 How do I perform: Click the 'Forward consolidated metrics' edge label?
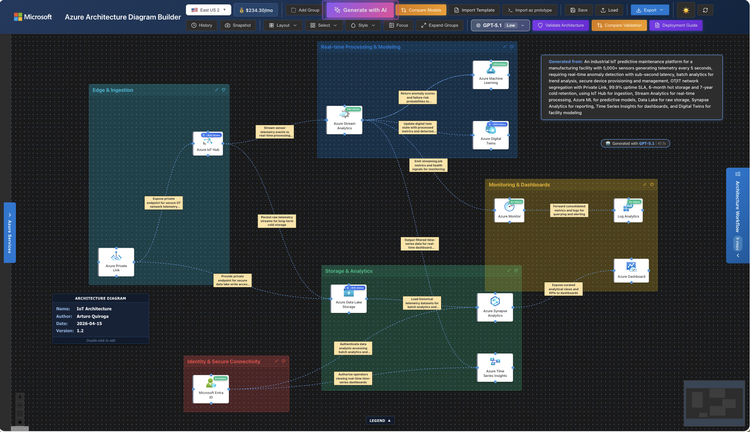pos(569,210)
